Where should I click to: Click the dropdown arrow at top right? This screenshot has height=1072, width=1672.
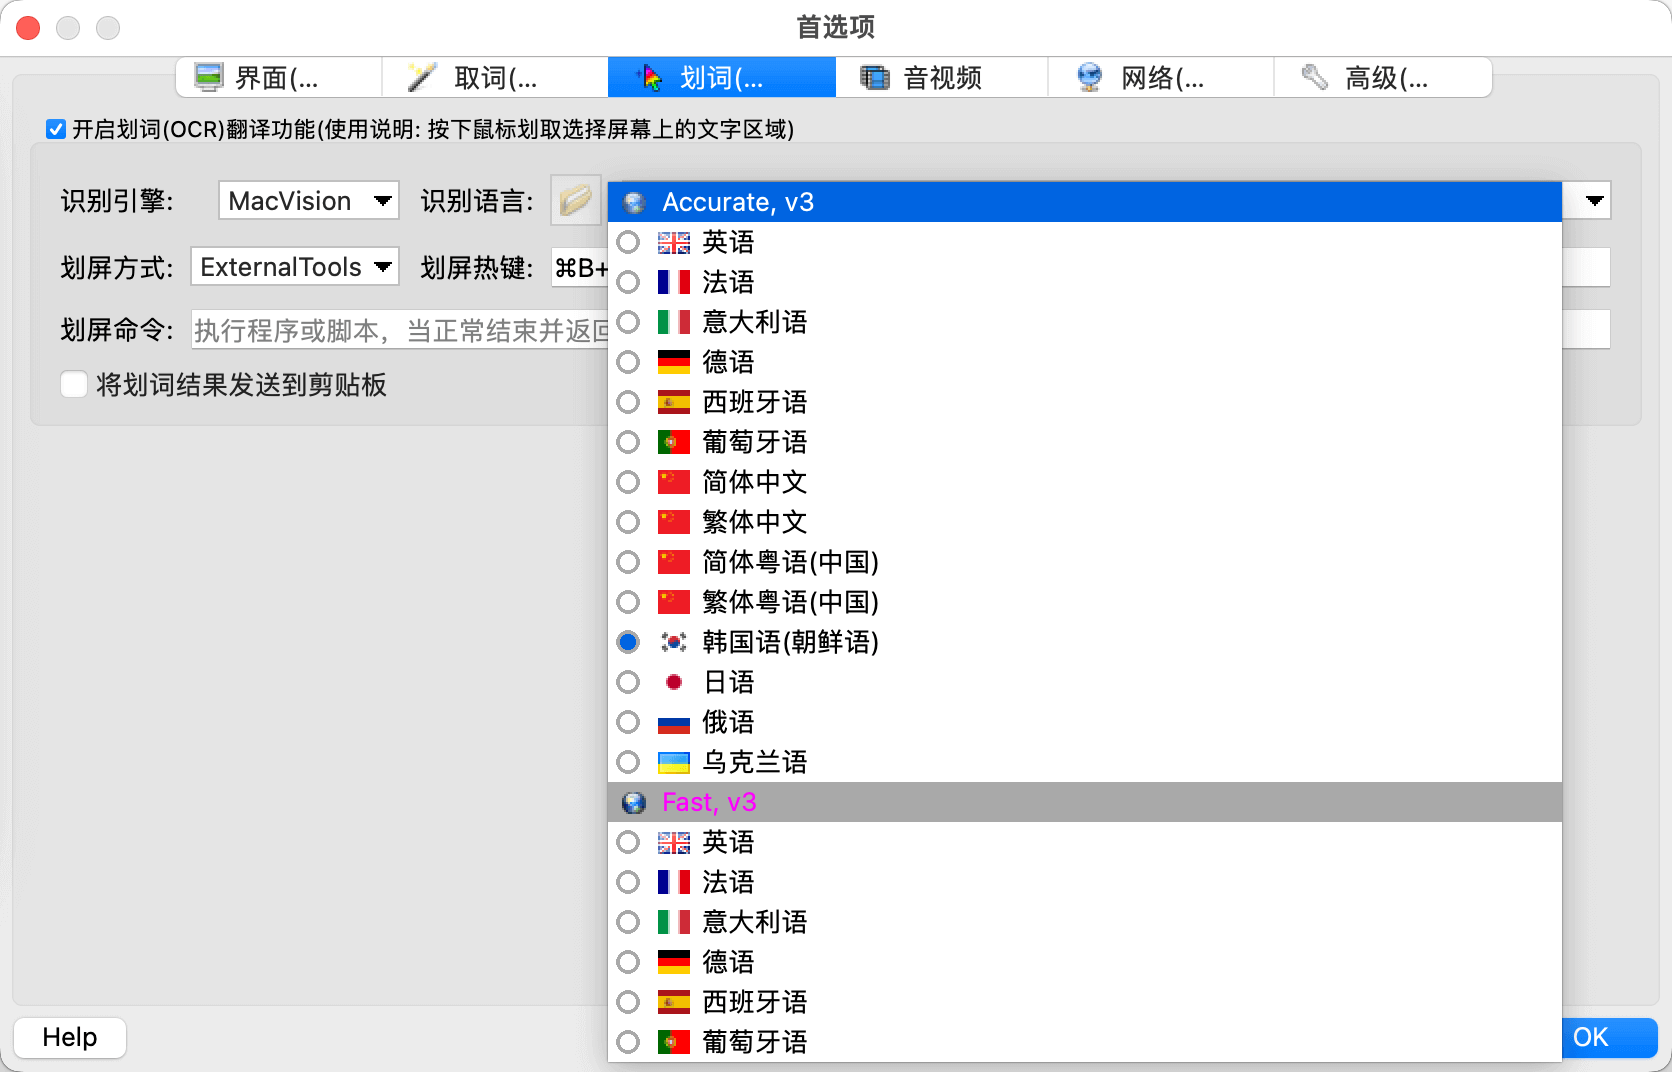pyautogui.click(x=1594, y=200)
